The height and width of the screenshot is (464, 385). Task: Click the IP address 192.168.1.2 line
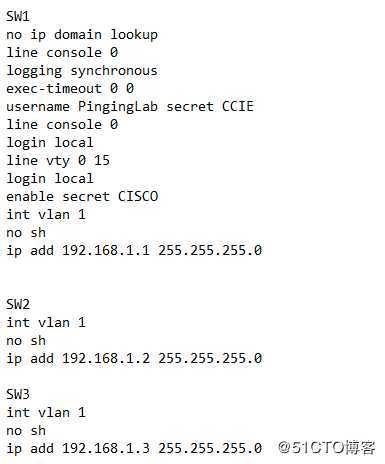[x=134, y=359]
